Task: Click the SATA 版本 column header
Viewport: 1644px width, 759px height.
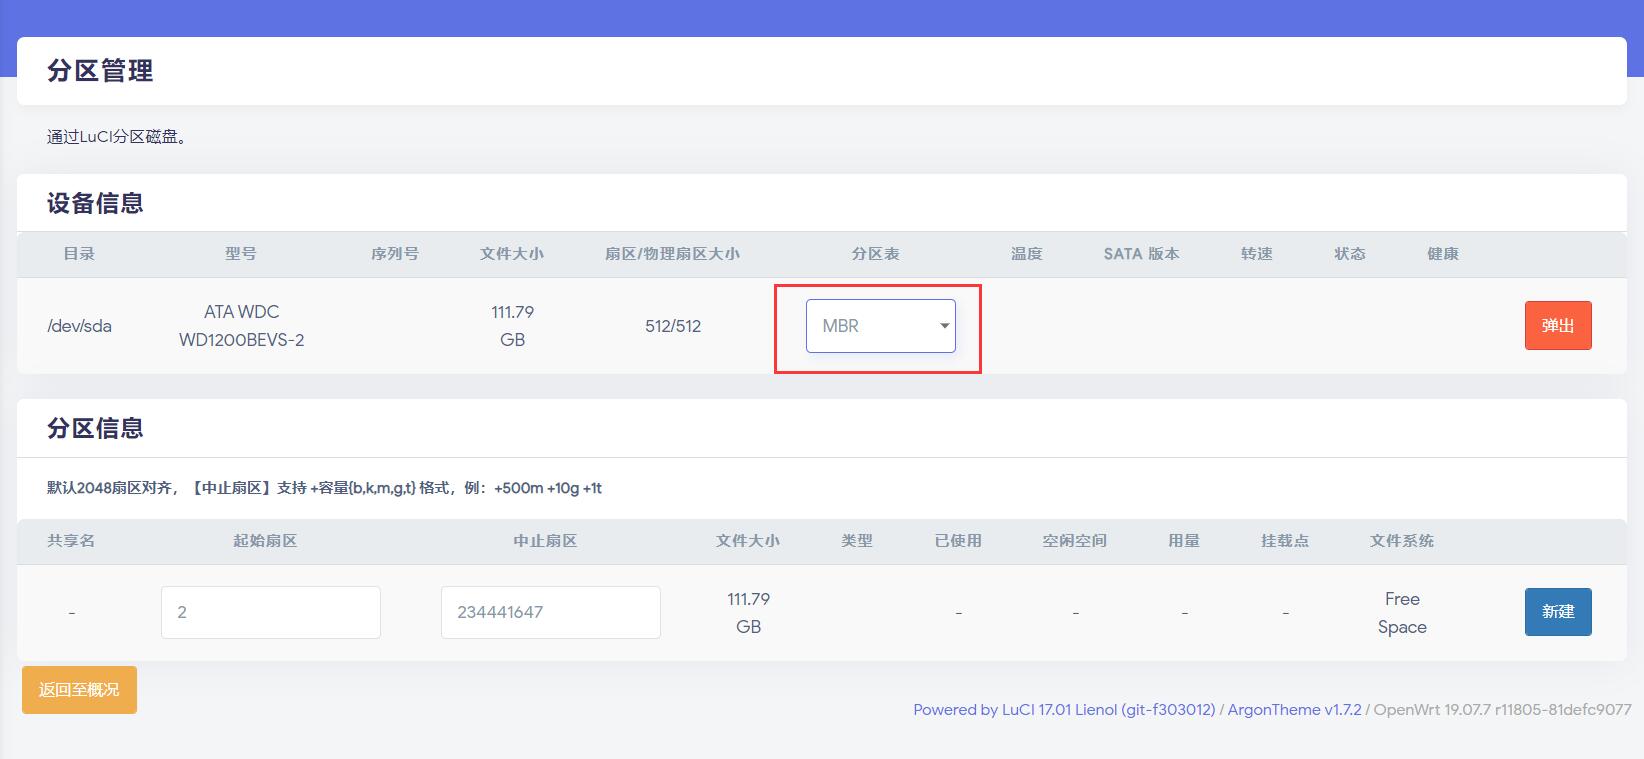Action: coord(1141,254)
